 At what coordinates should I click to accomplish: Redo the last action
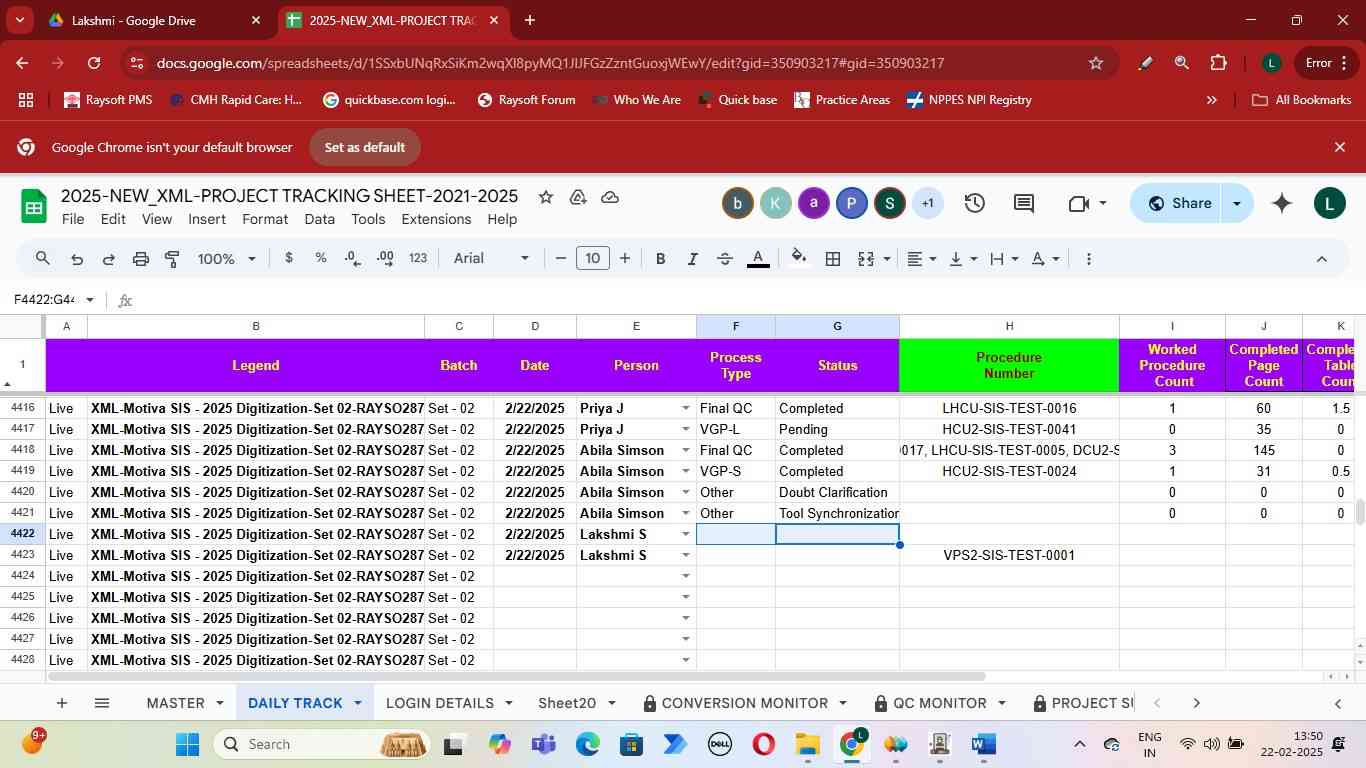coord(108,259)
